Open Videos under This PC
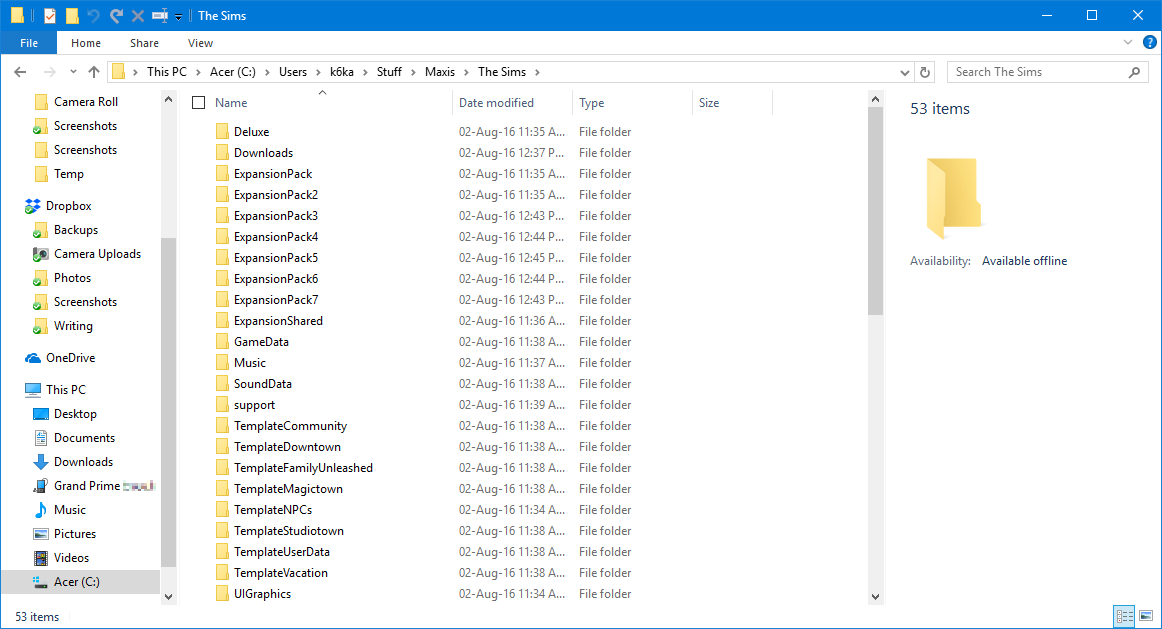This screenshot has height=629, width=1162. click(71, 558)
